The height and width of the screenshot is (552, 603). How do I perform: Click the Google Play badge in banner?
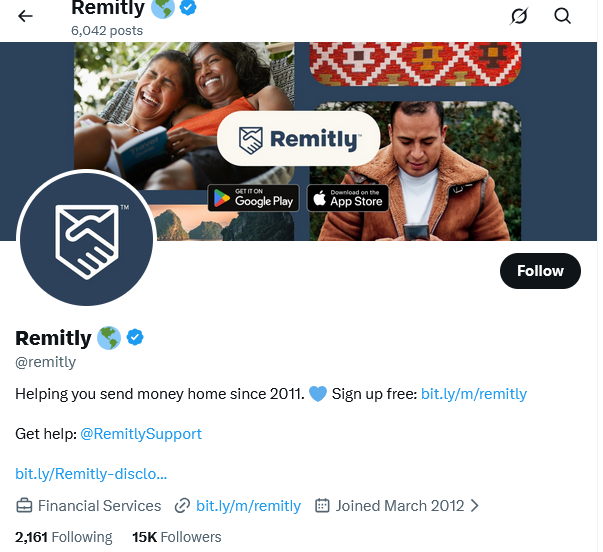(x=252, y=198)
